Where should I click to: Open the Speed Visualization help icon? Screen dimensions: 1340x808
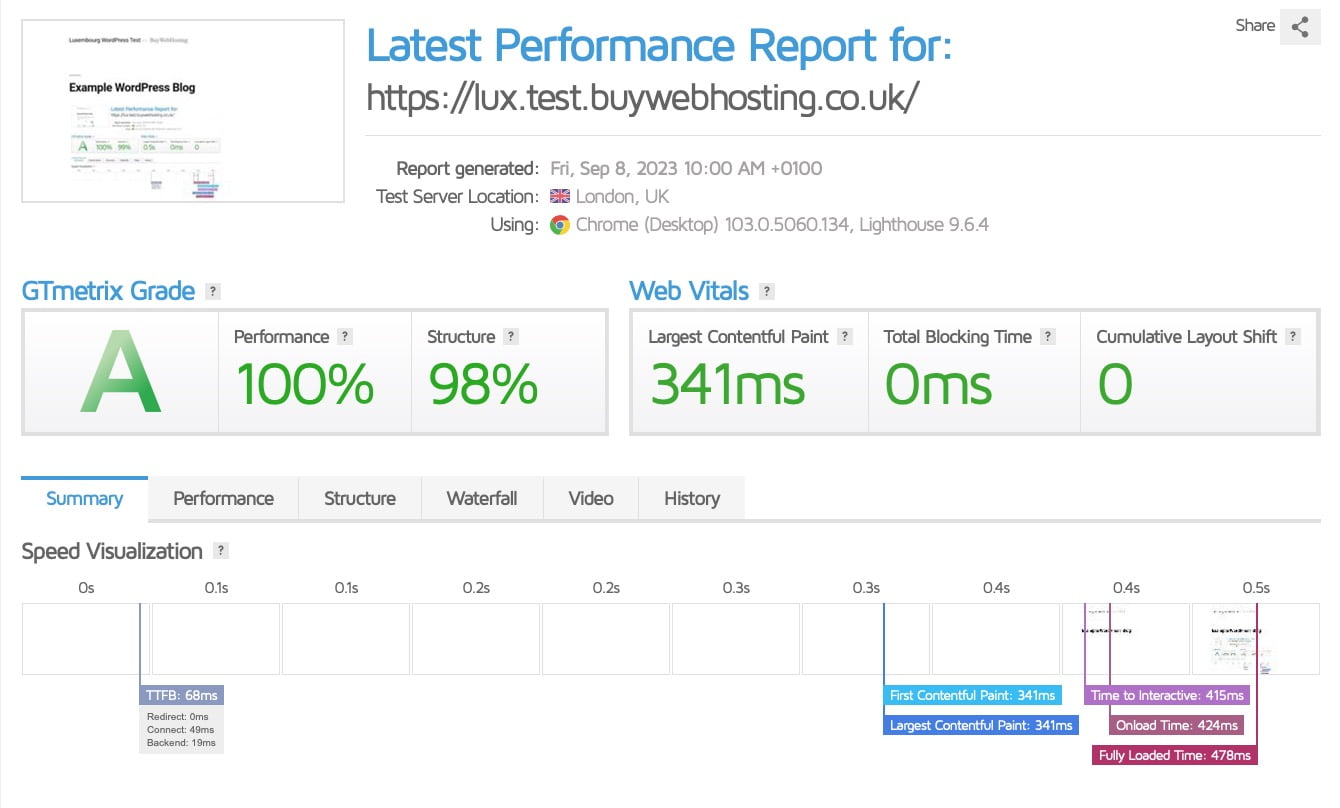point(219,550)
